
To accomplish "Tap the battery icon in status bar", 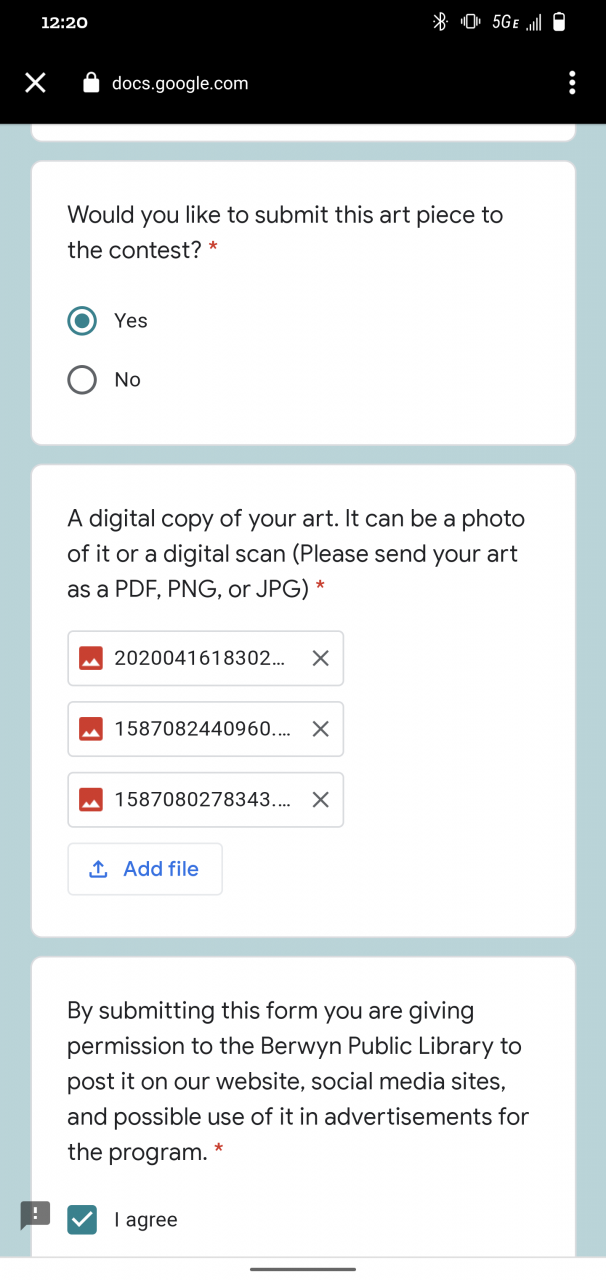I will pos(560,22).
